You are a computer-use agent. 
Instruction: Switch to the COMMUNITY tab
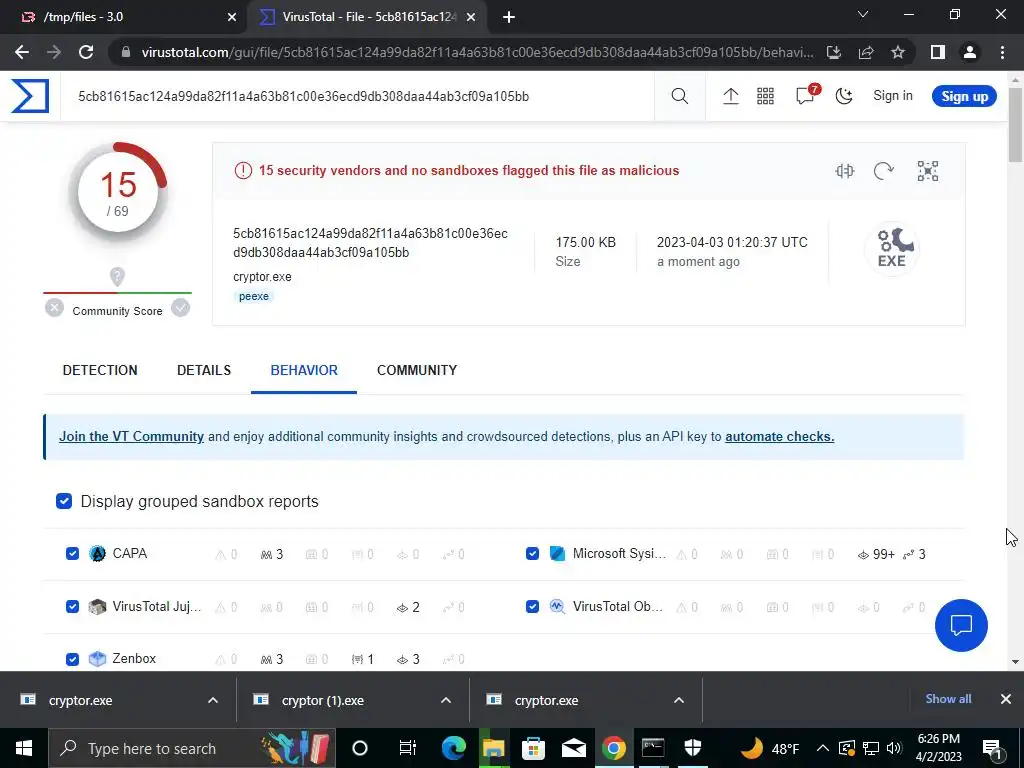point(417,370)
